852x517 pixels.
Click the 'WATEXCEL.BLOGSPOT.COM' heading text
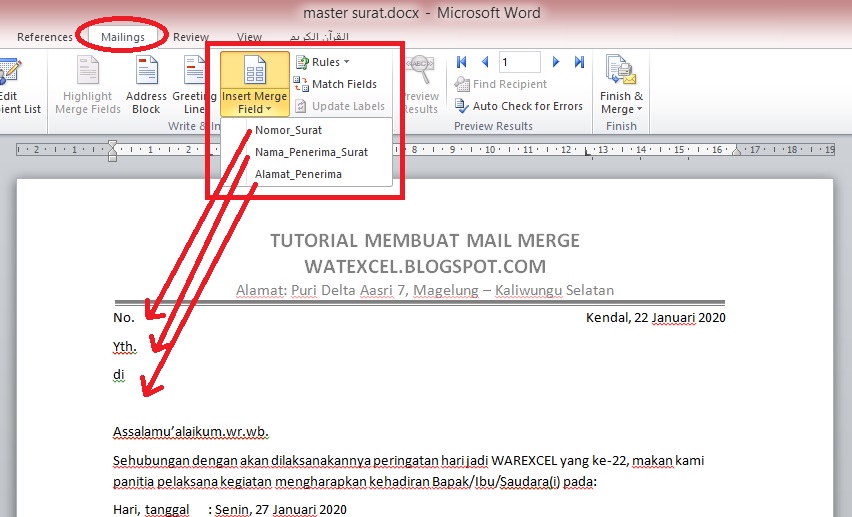tap(425, 266)
